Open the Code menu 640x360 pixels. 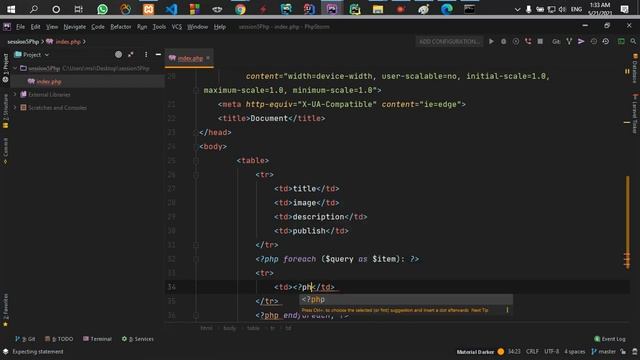pyautogui.click(x=98, y=27)
